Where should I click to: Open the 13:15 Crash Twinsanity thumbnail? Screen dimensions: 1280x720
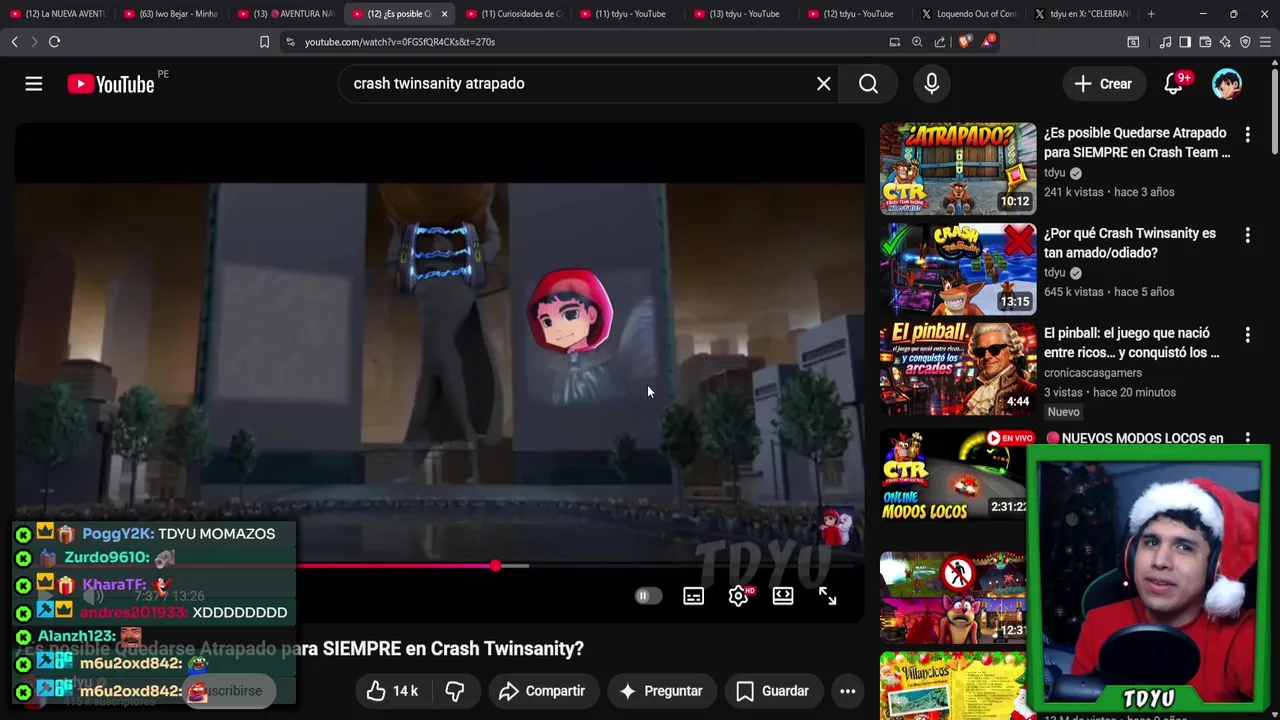pyautogui.click(x=958, y=269)
